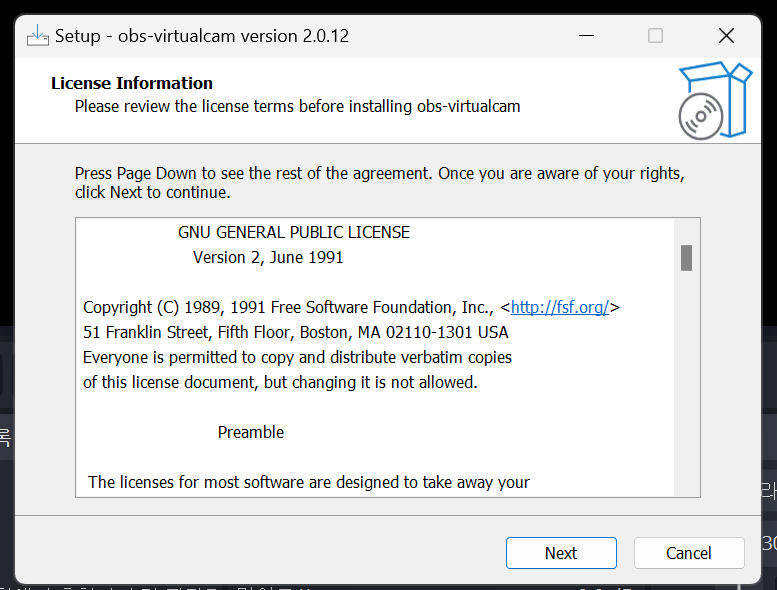The image size is (777, 590).
Task: Click the 'Version 2, June 1991' line
Action: 268,258
